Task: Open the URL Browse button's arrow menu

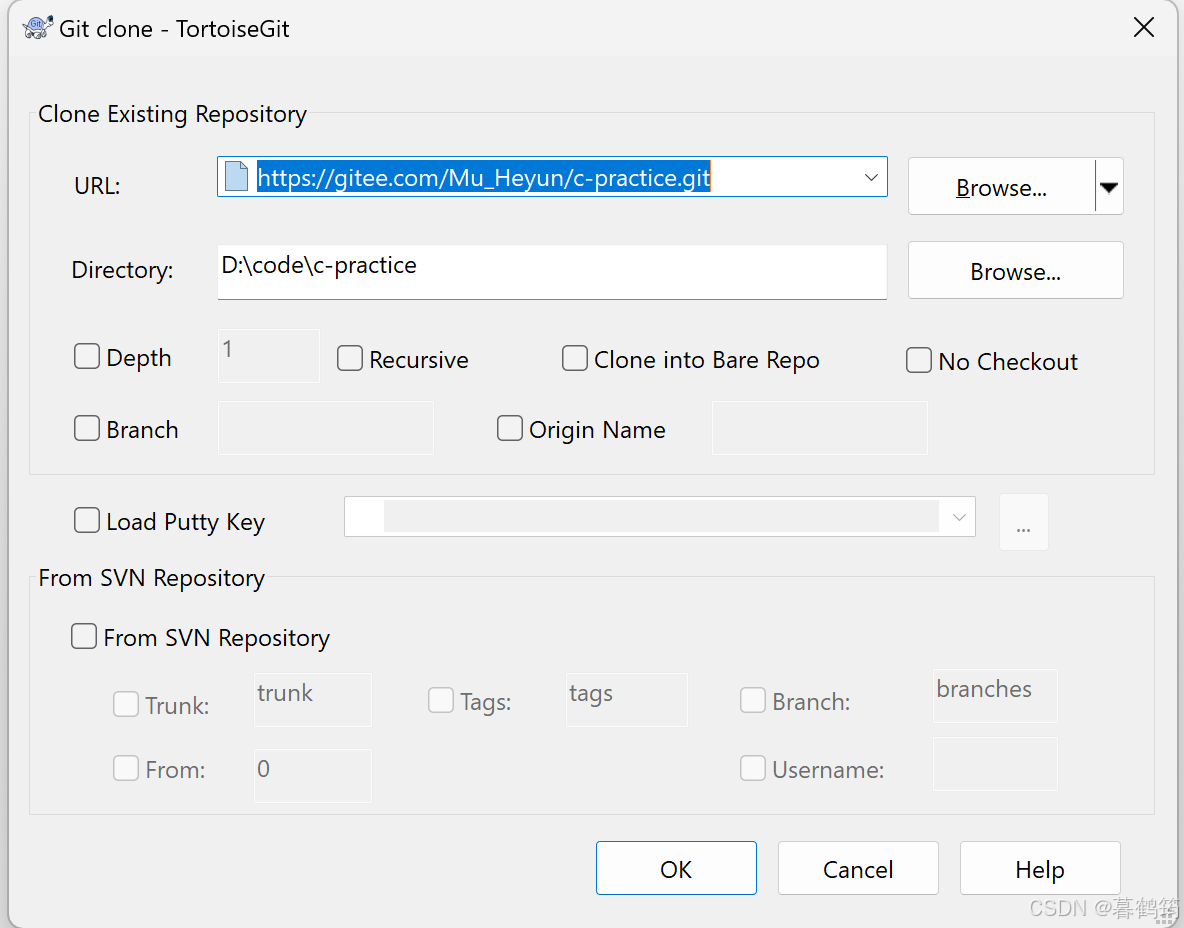Action: (x=1108, y=187)
